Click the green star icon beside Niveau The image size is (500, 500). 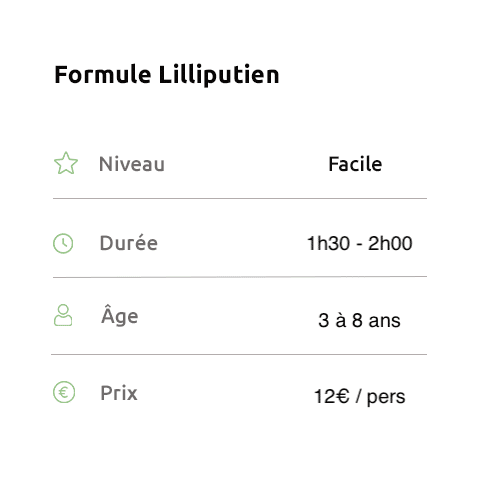(x=66, y=163)
